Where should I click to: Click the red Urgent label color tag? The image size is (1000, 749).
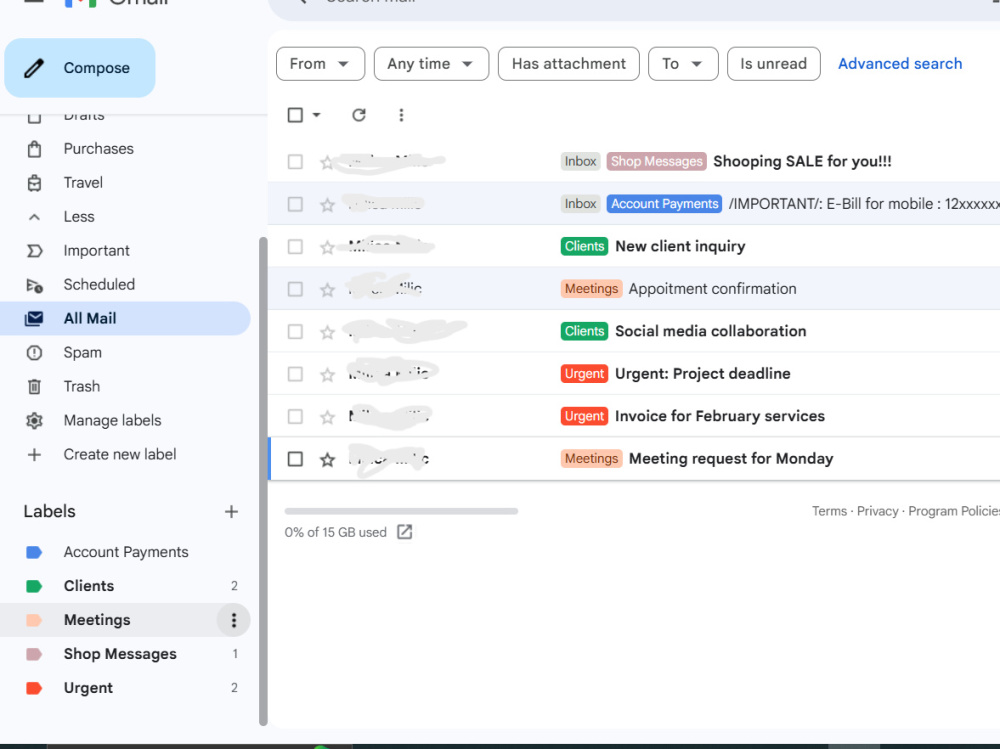point(34,688)
